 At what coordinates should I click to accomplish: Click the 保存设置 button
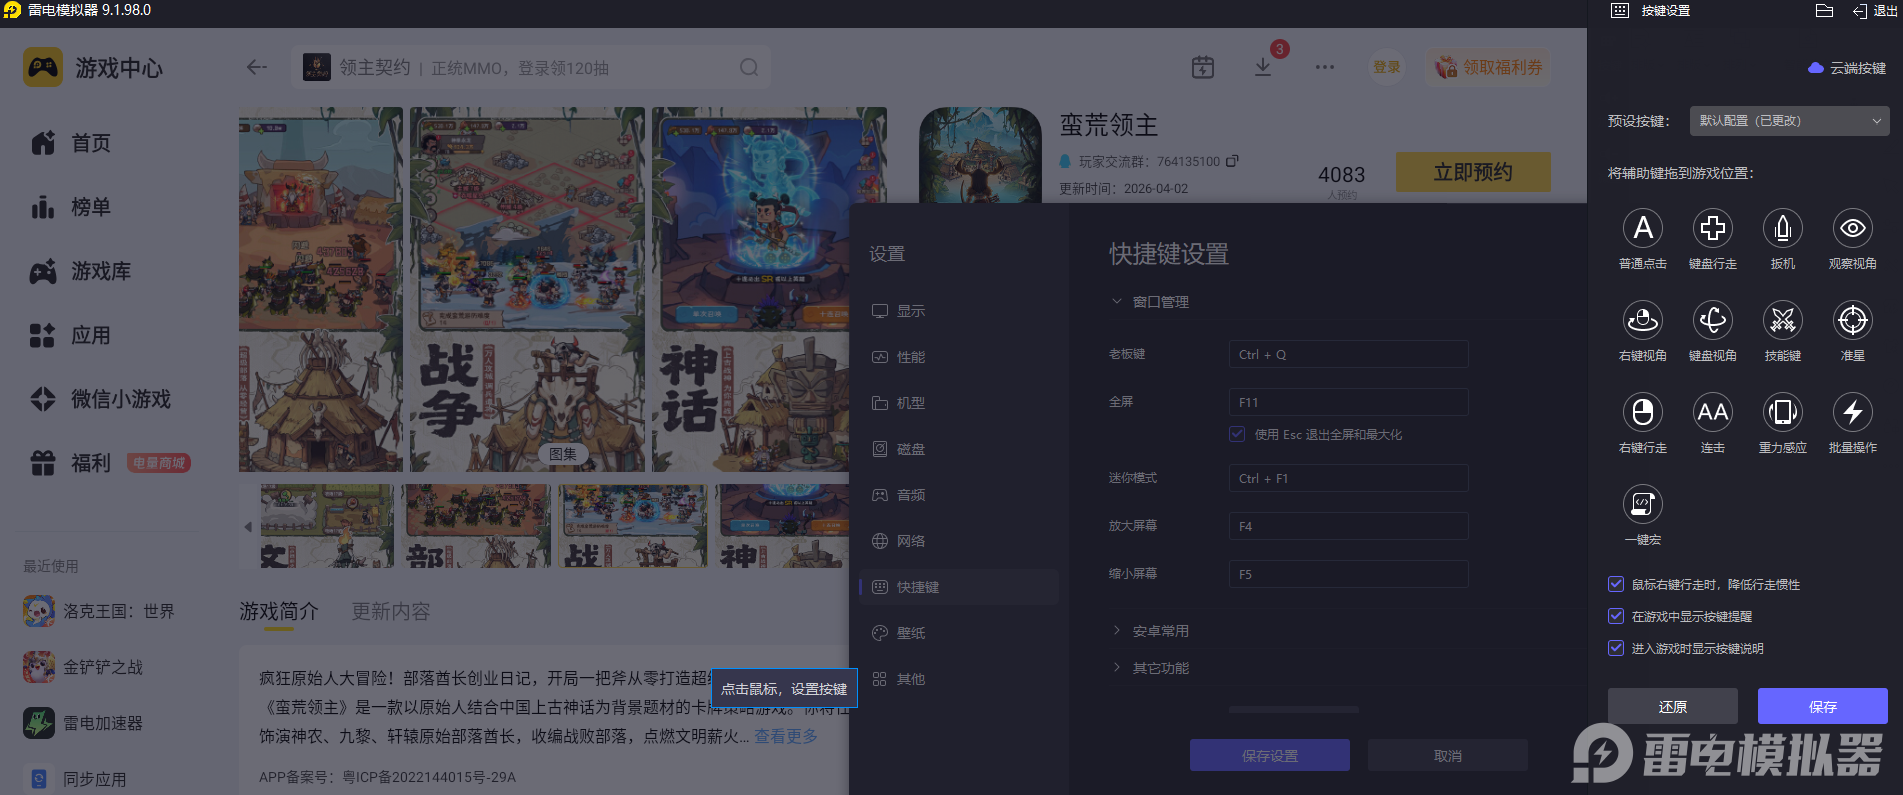1270,755
